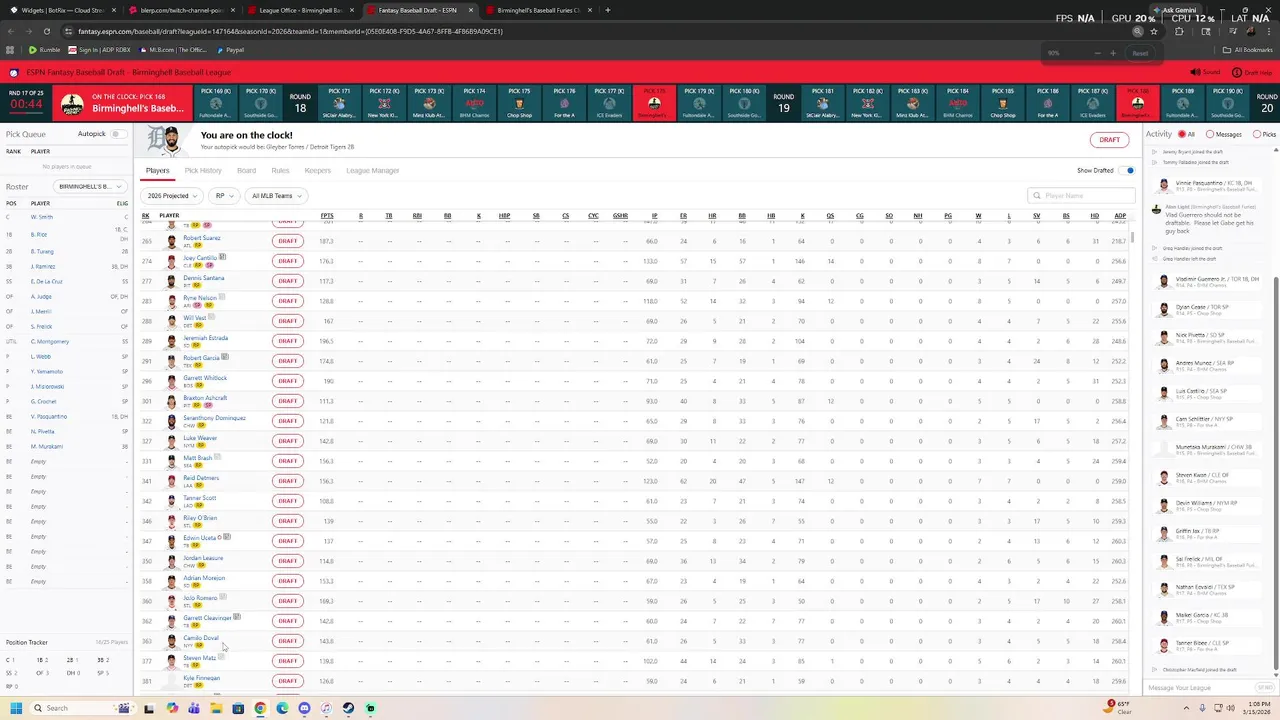The width and height of the screenshot is (1280, 720).
Task: Open Chrome from the taskbar
Action: 260,708
